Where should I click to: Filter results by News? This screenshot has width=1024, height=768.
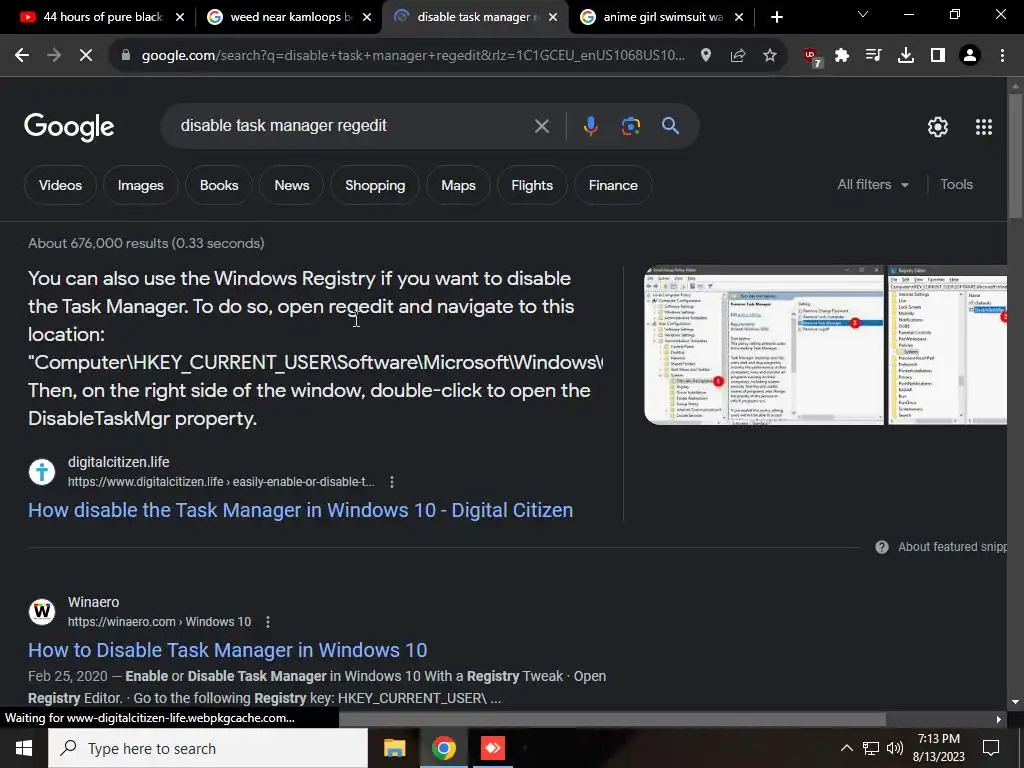pyautogui.click(x=291, y=185)
